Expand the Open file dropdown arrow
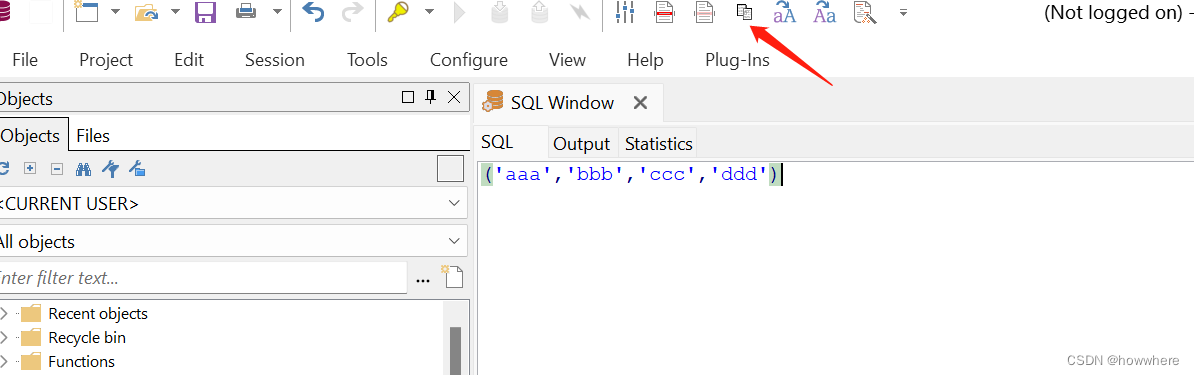1194x375 pixels. (175, 11)
